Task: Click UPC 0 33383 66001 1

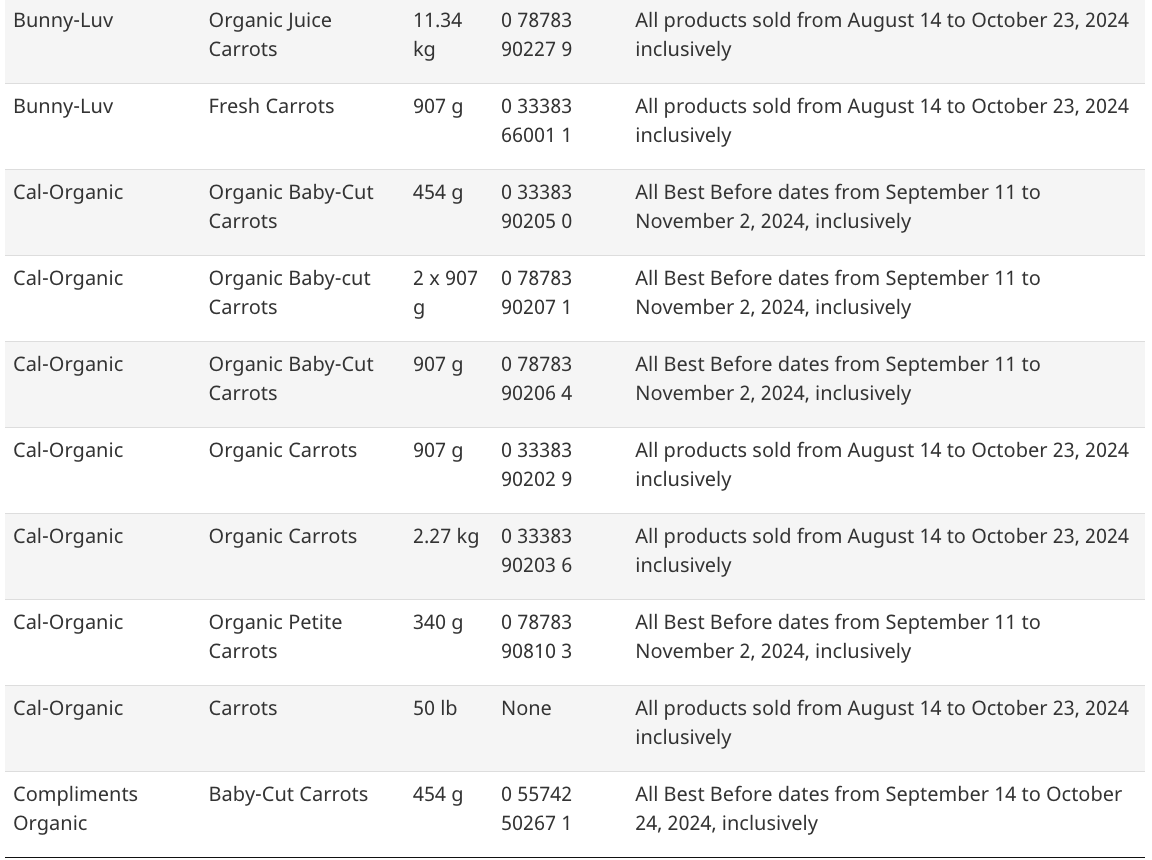Action: pyautogui.click(x=536, y=120)
